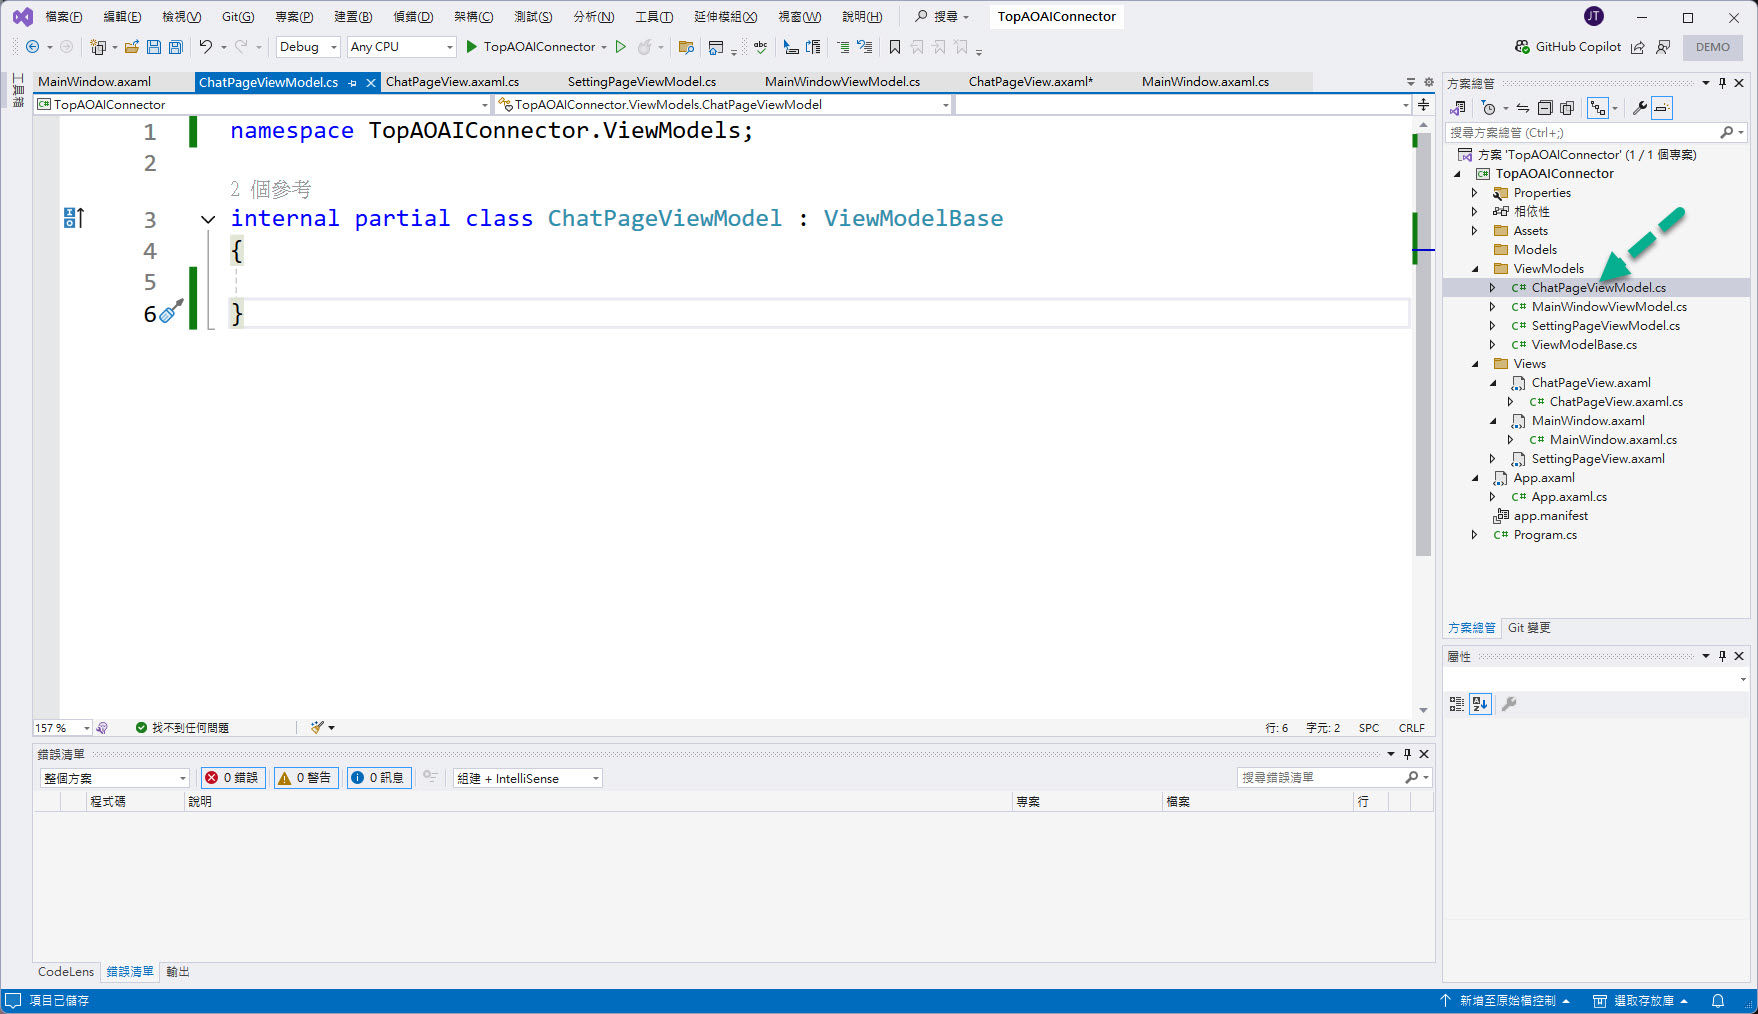Click the uncomment selected lines icon
The width and height of the screenshot is (1758, 1014).
click(864, 47)
